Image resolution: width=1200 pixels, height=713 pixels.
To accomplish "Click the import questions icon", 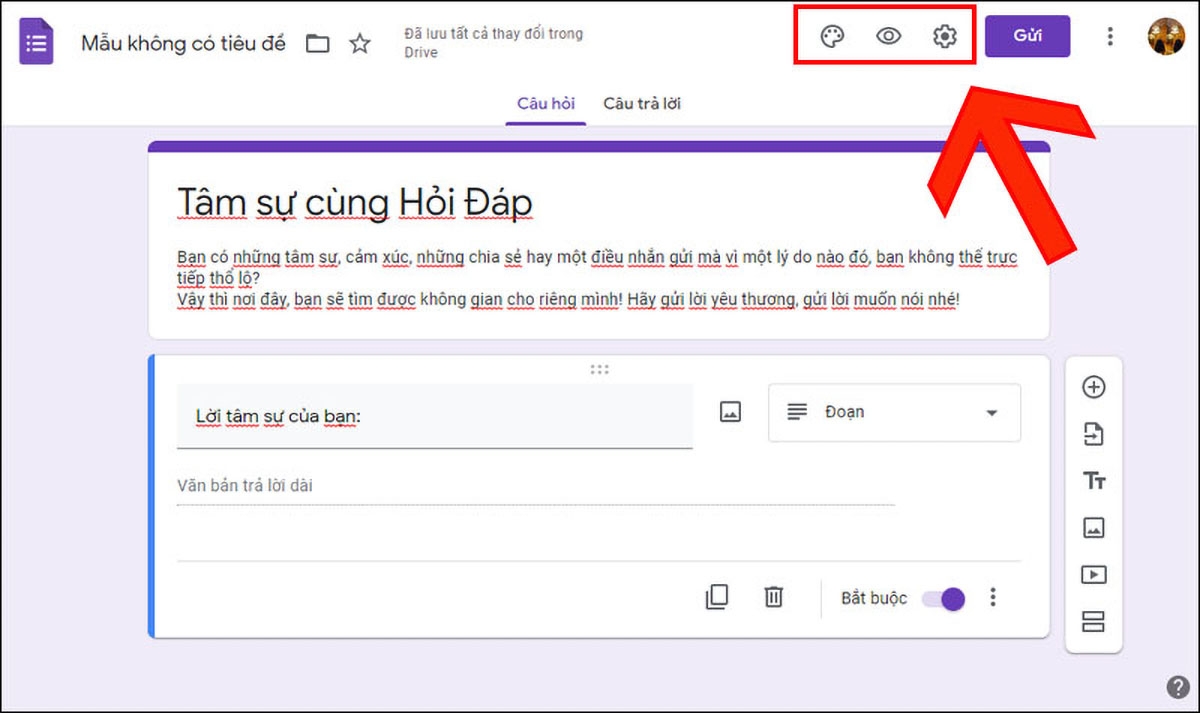I will 1093,434.
